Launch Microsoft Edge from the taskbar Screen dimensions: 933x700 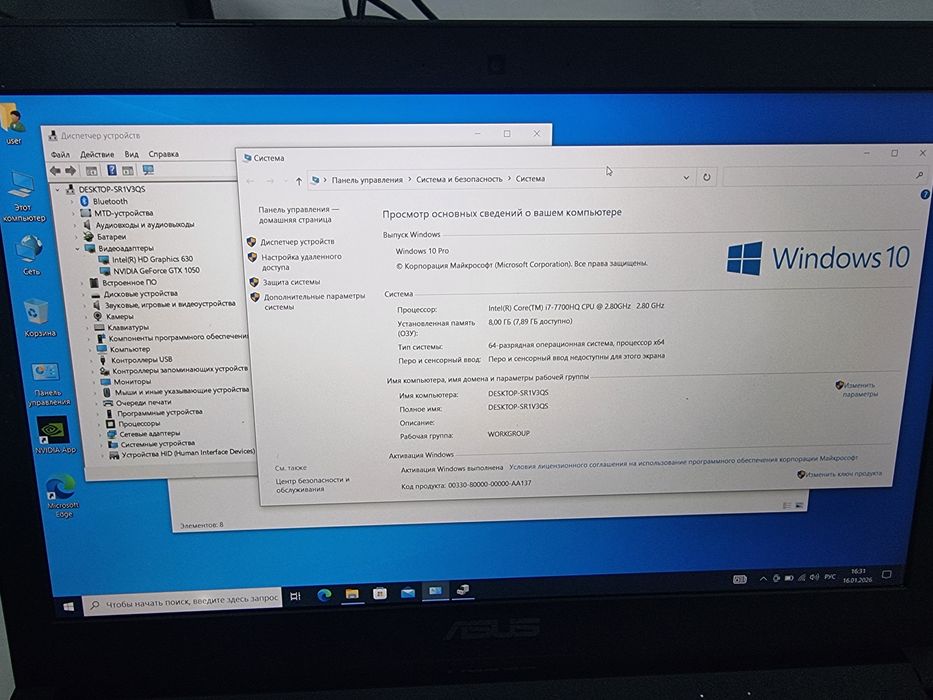[324, 595]
